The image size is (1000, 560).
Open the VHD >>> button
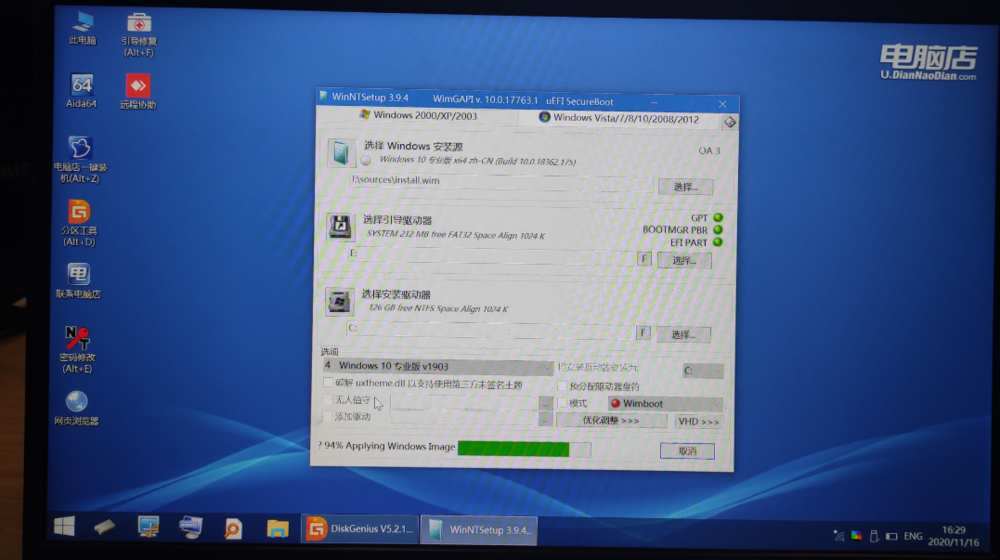click(698, 422)
